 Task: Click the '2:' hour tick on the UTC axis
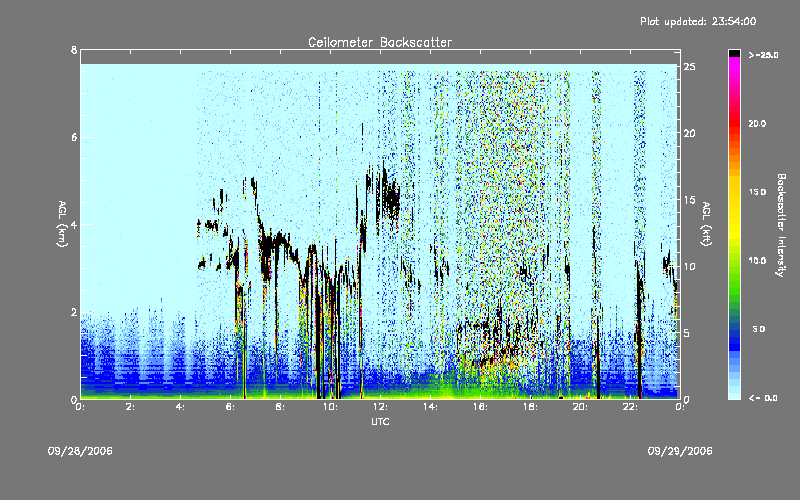(130, 407)
